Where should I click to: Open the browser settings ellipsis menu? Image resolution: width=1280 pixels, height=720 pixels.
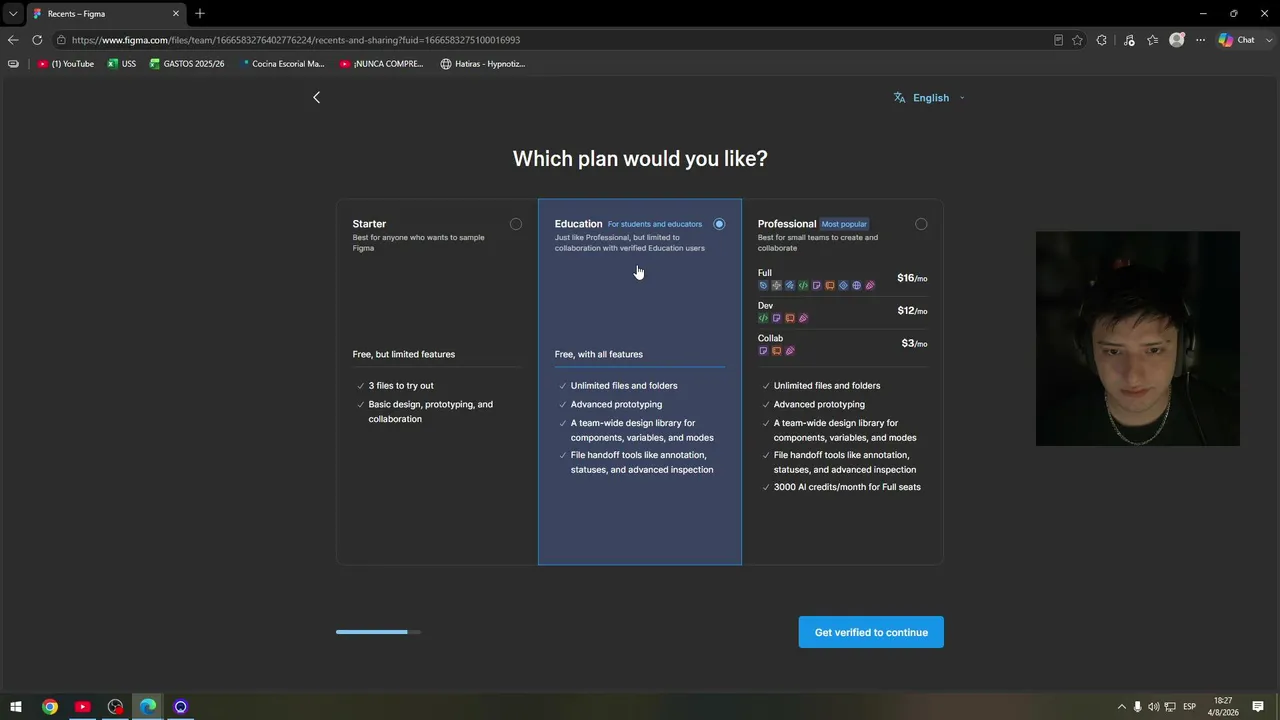tap(1200, 40)
